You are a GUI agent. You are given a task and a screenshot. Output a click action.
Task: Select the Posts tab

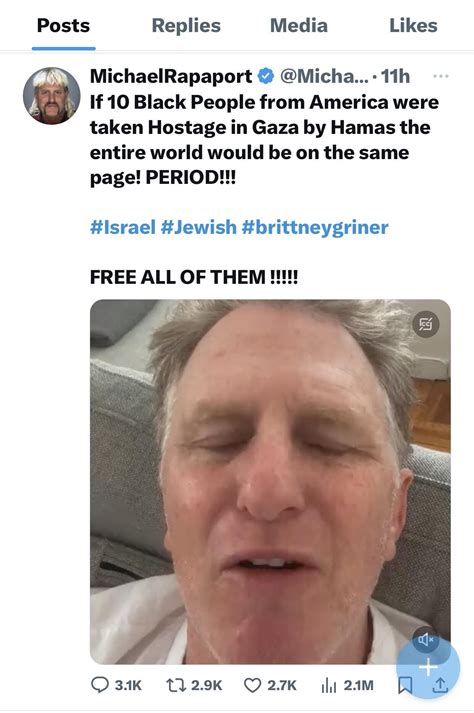click(63, 25)
